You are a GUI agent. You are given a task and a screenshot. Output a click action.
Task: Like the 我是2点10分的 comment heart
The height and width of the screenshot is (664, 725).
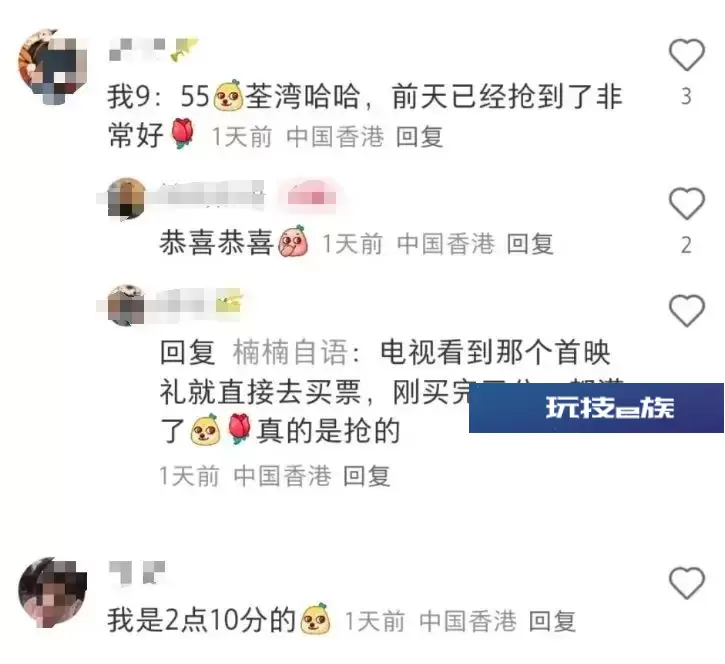687,582
